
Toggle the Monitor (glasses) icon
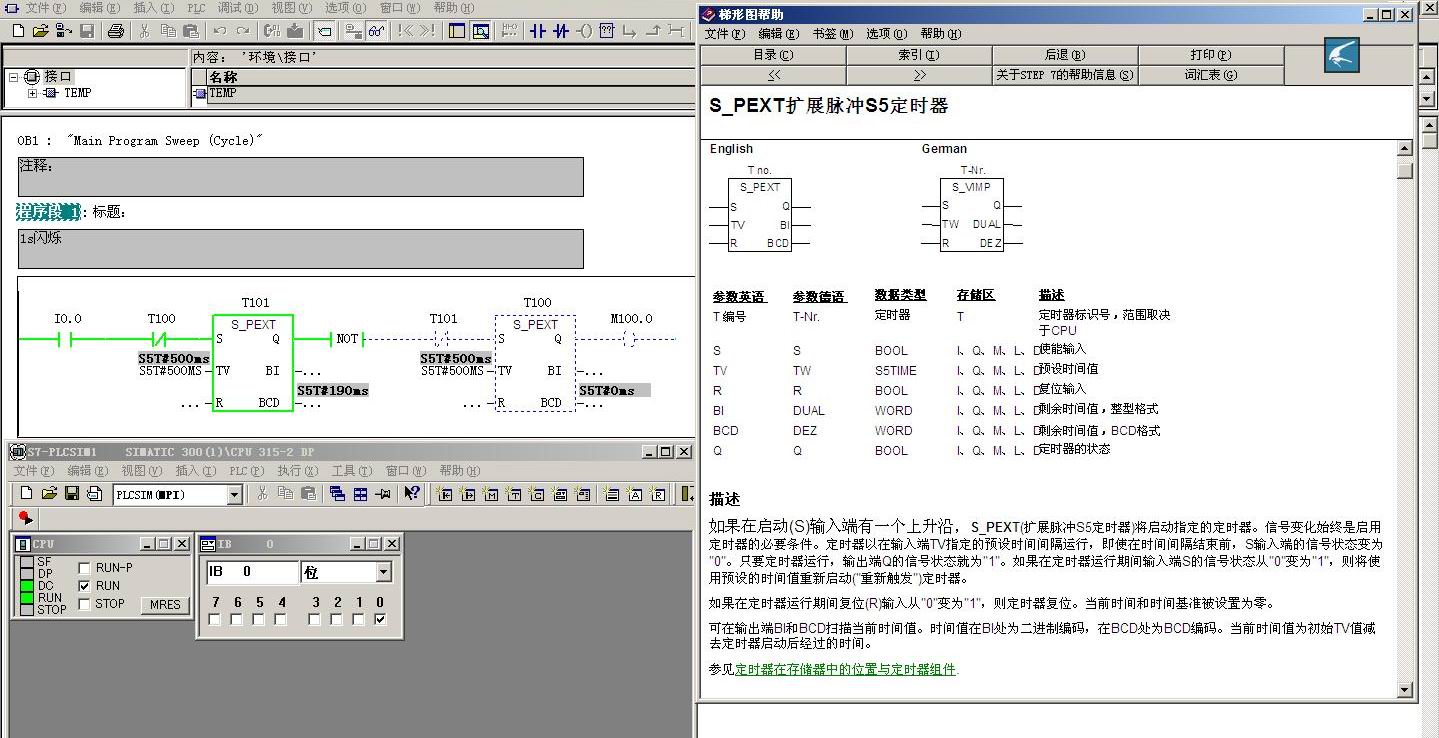tap(377, 31)
